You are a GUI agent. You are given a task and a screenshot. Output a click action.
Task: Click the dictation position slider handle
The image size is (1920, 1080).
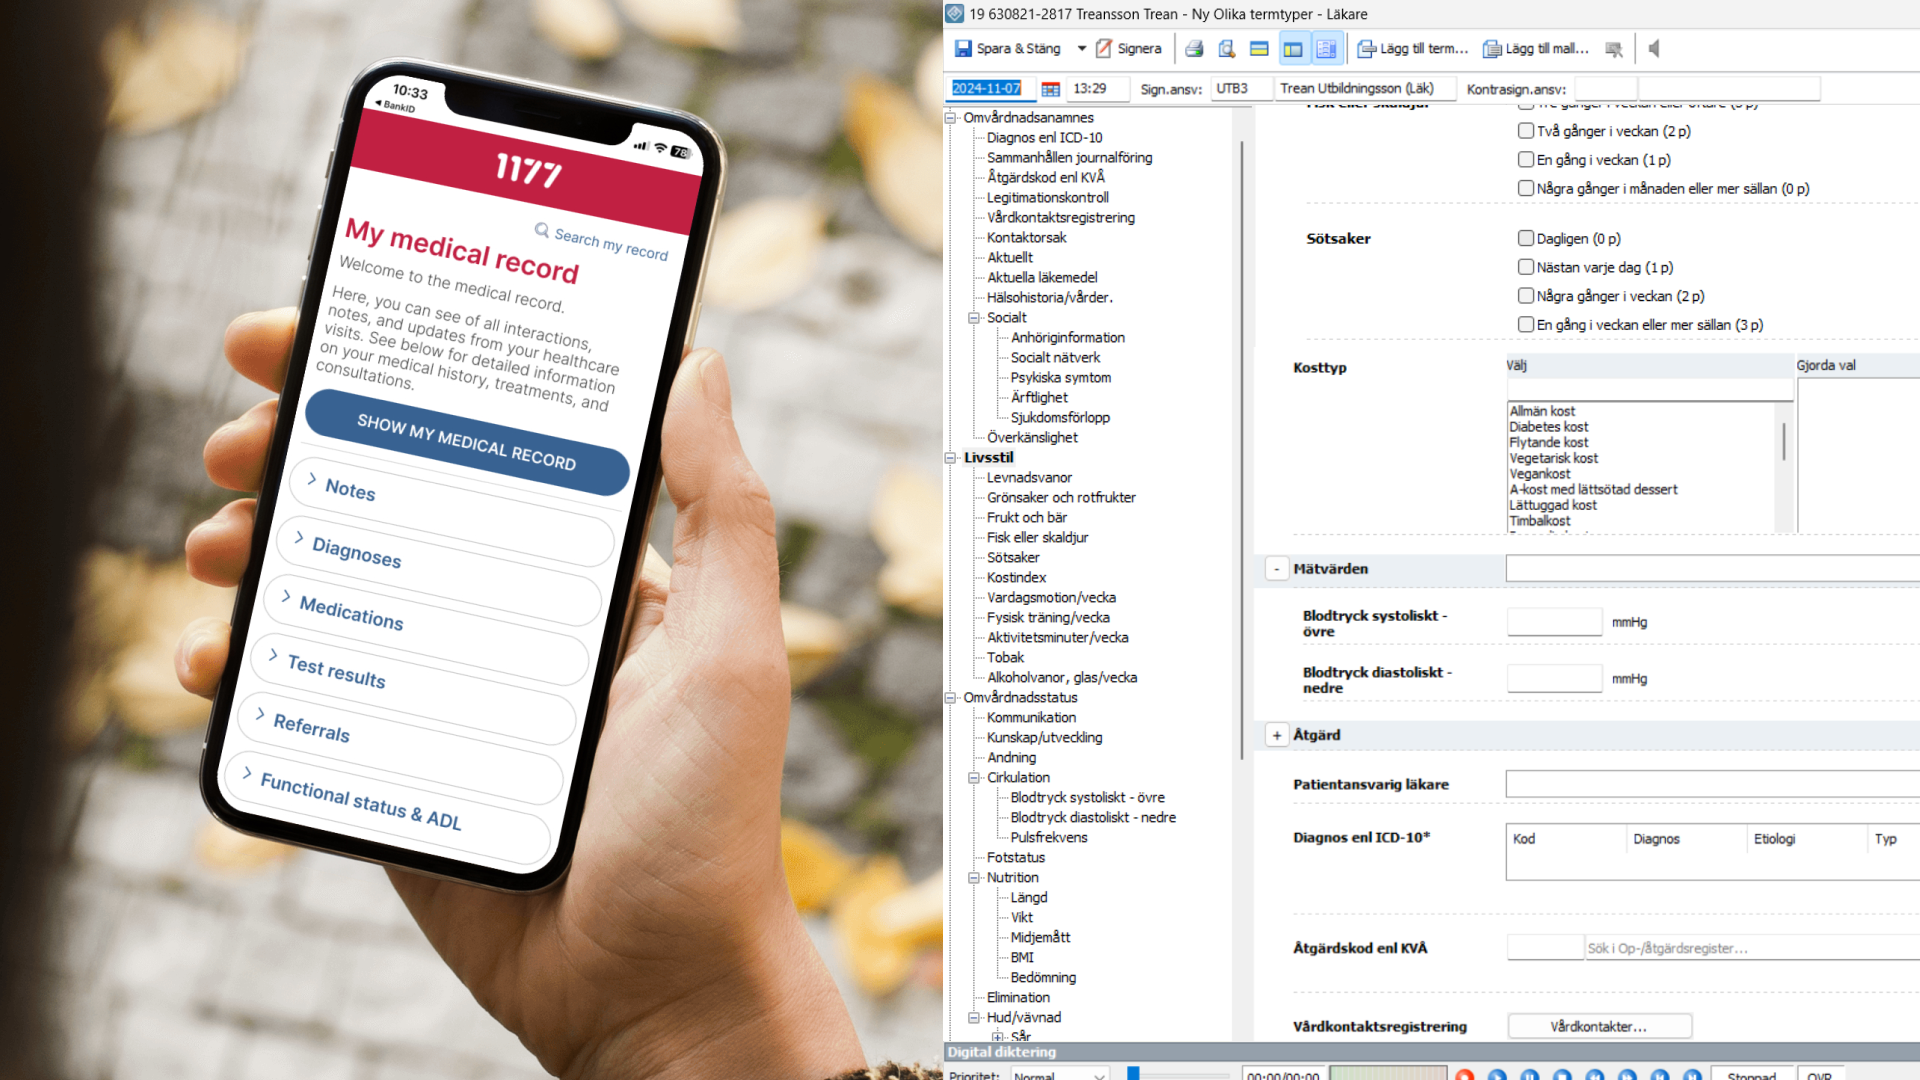(x=1133, y=1073)
